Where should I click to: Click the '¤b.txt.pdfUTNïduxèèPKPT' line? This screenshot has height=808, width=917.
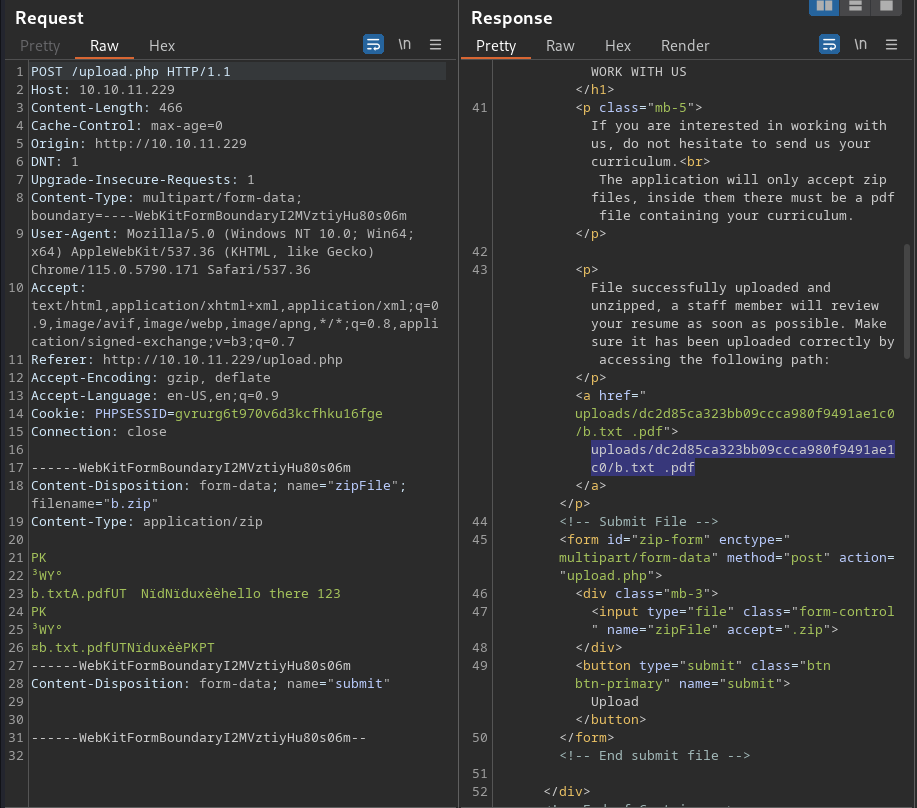122,648
